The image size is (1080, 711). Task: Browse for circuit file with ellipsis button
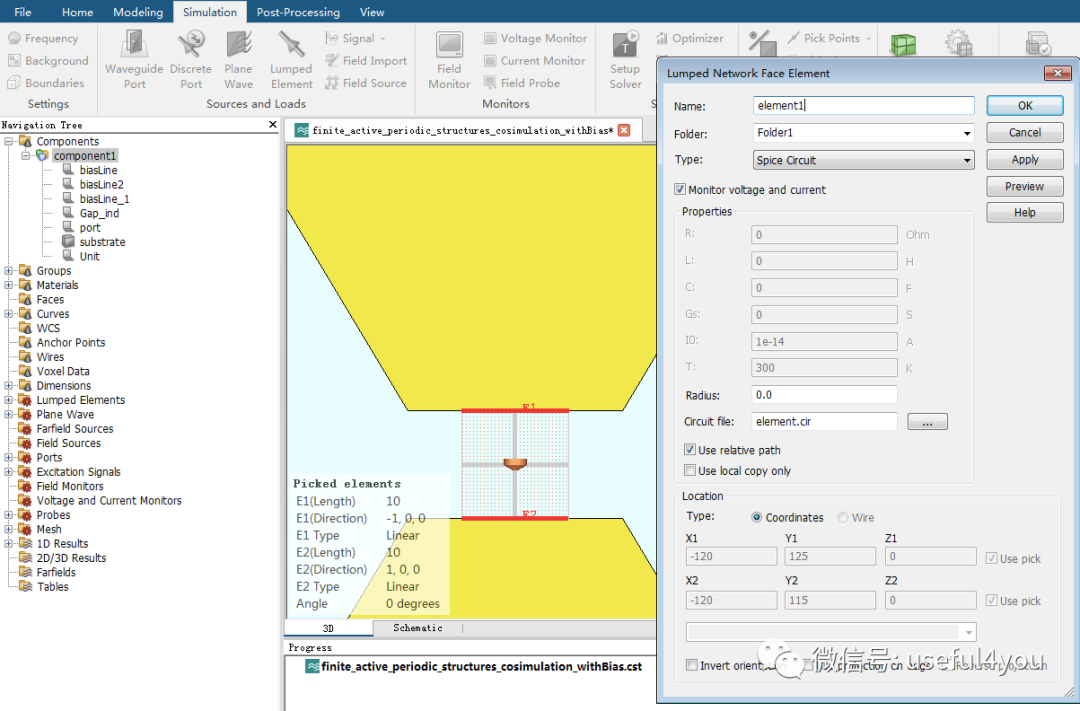(x=927, y=422)
